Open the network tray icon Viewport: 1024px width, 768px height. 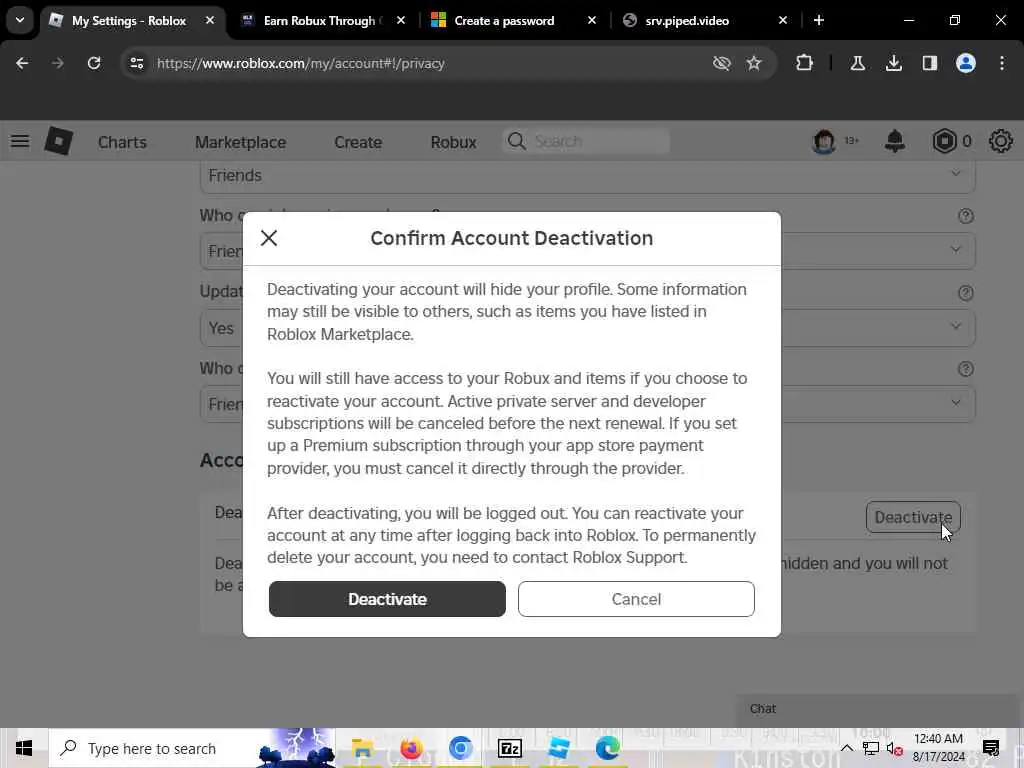(x=871, y=749)
